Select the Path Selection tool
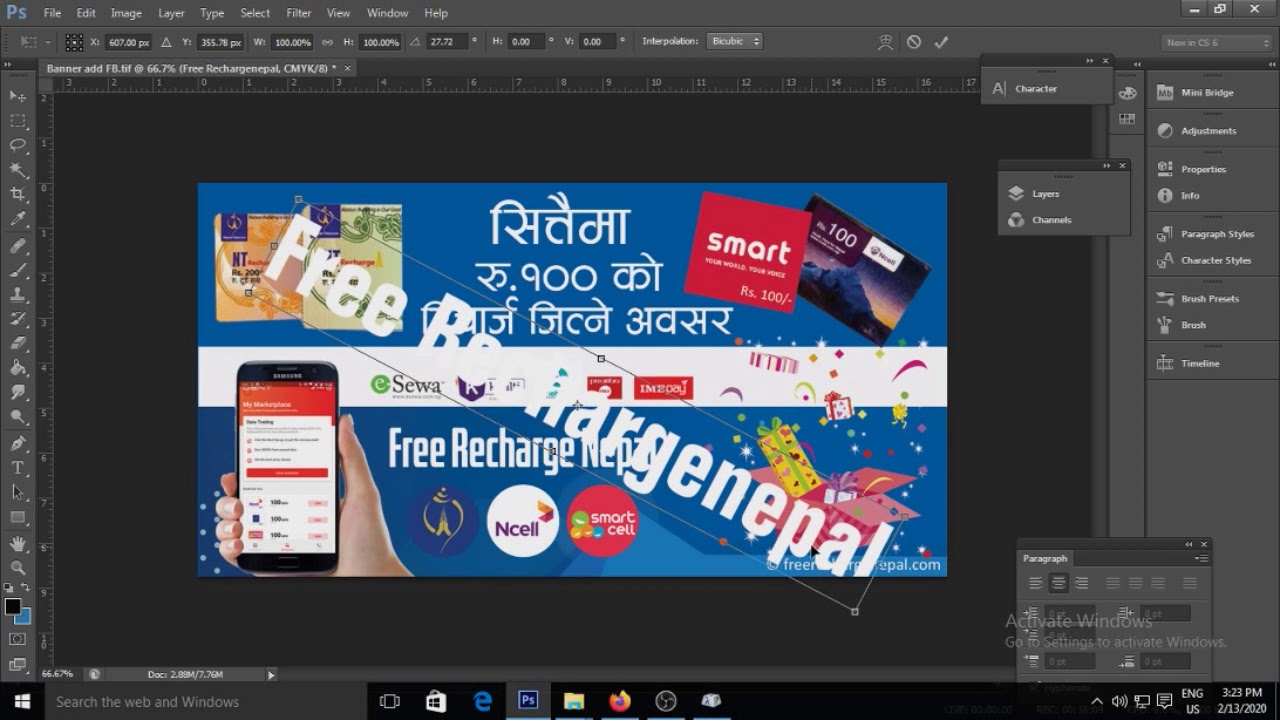This screenshot has height=720, width=1280. [x=18, y=492]
